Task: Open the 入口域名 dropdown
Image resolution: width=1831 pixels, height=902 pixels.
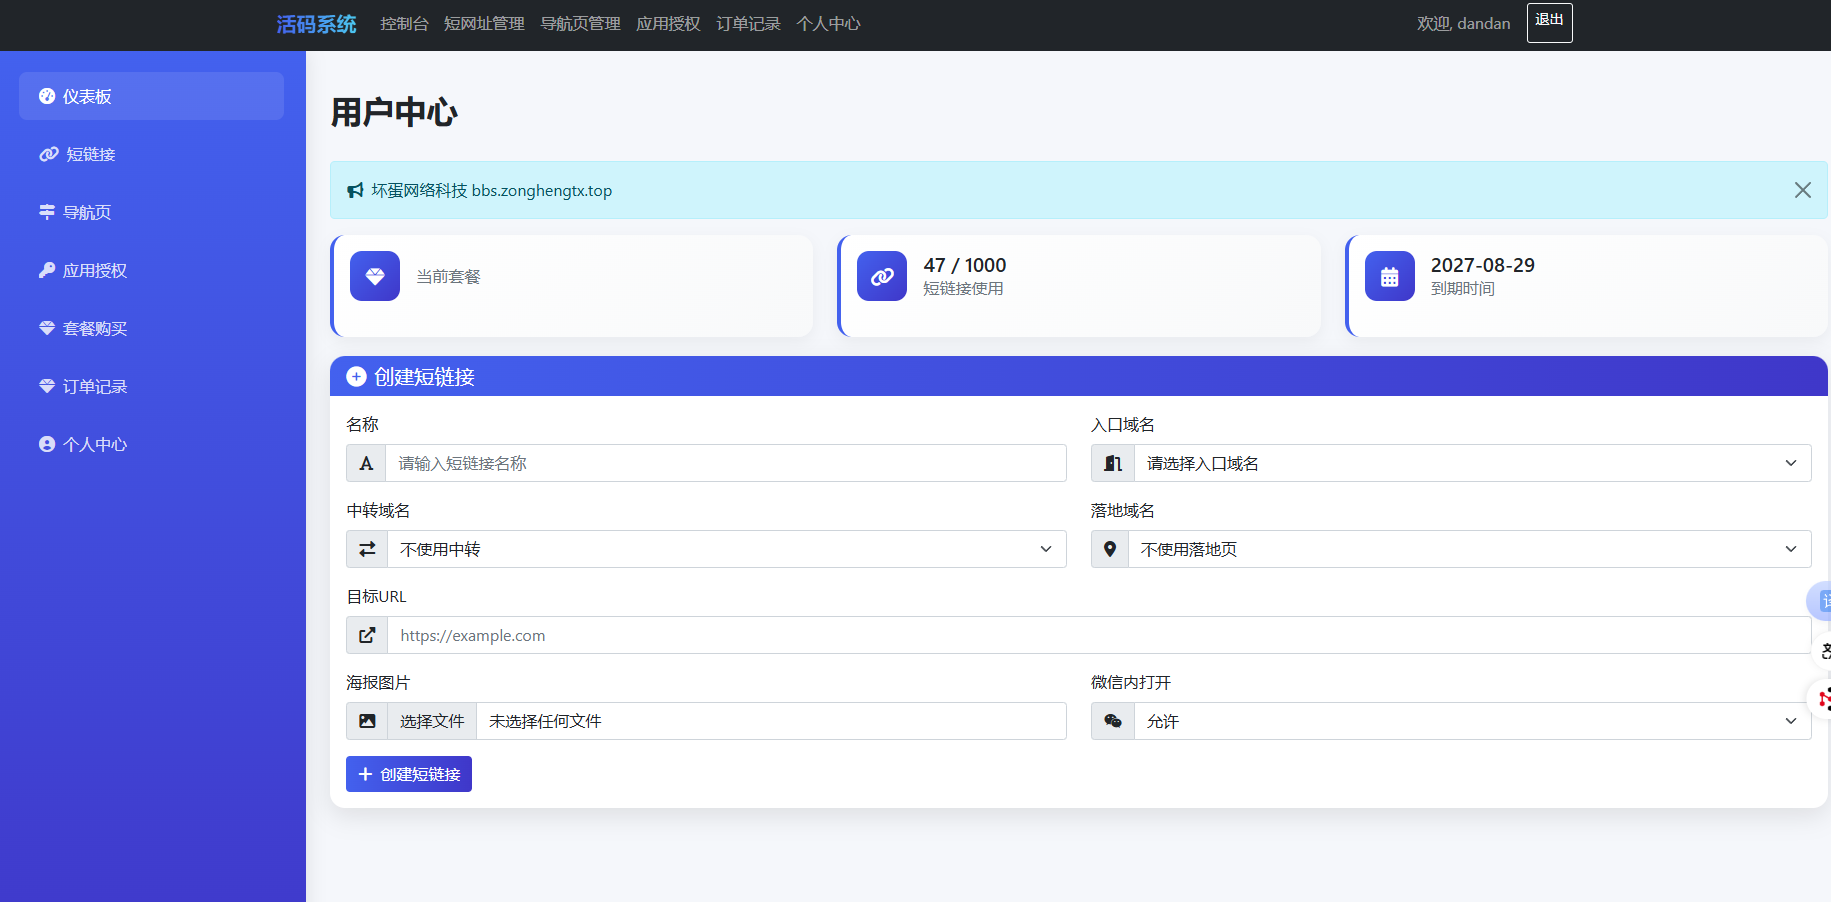Action: coord(1471,463)
